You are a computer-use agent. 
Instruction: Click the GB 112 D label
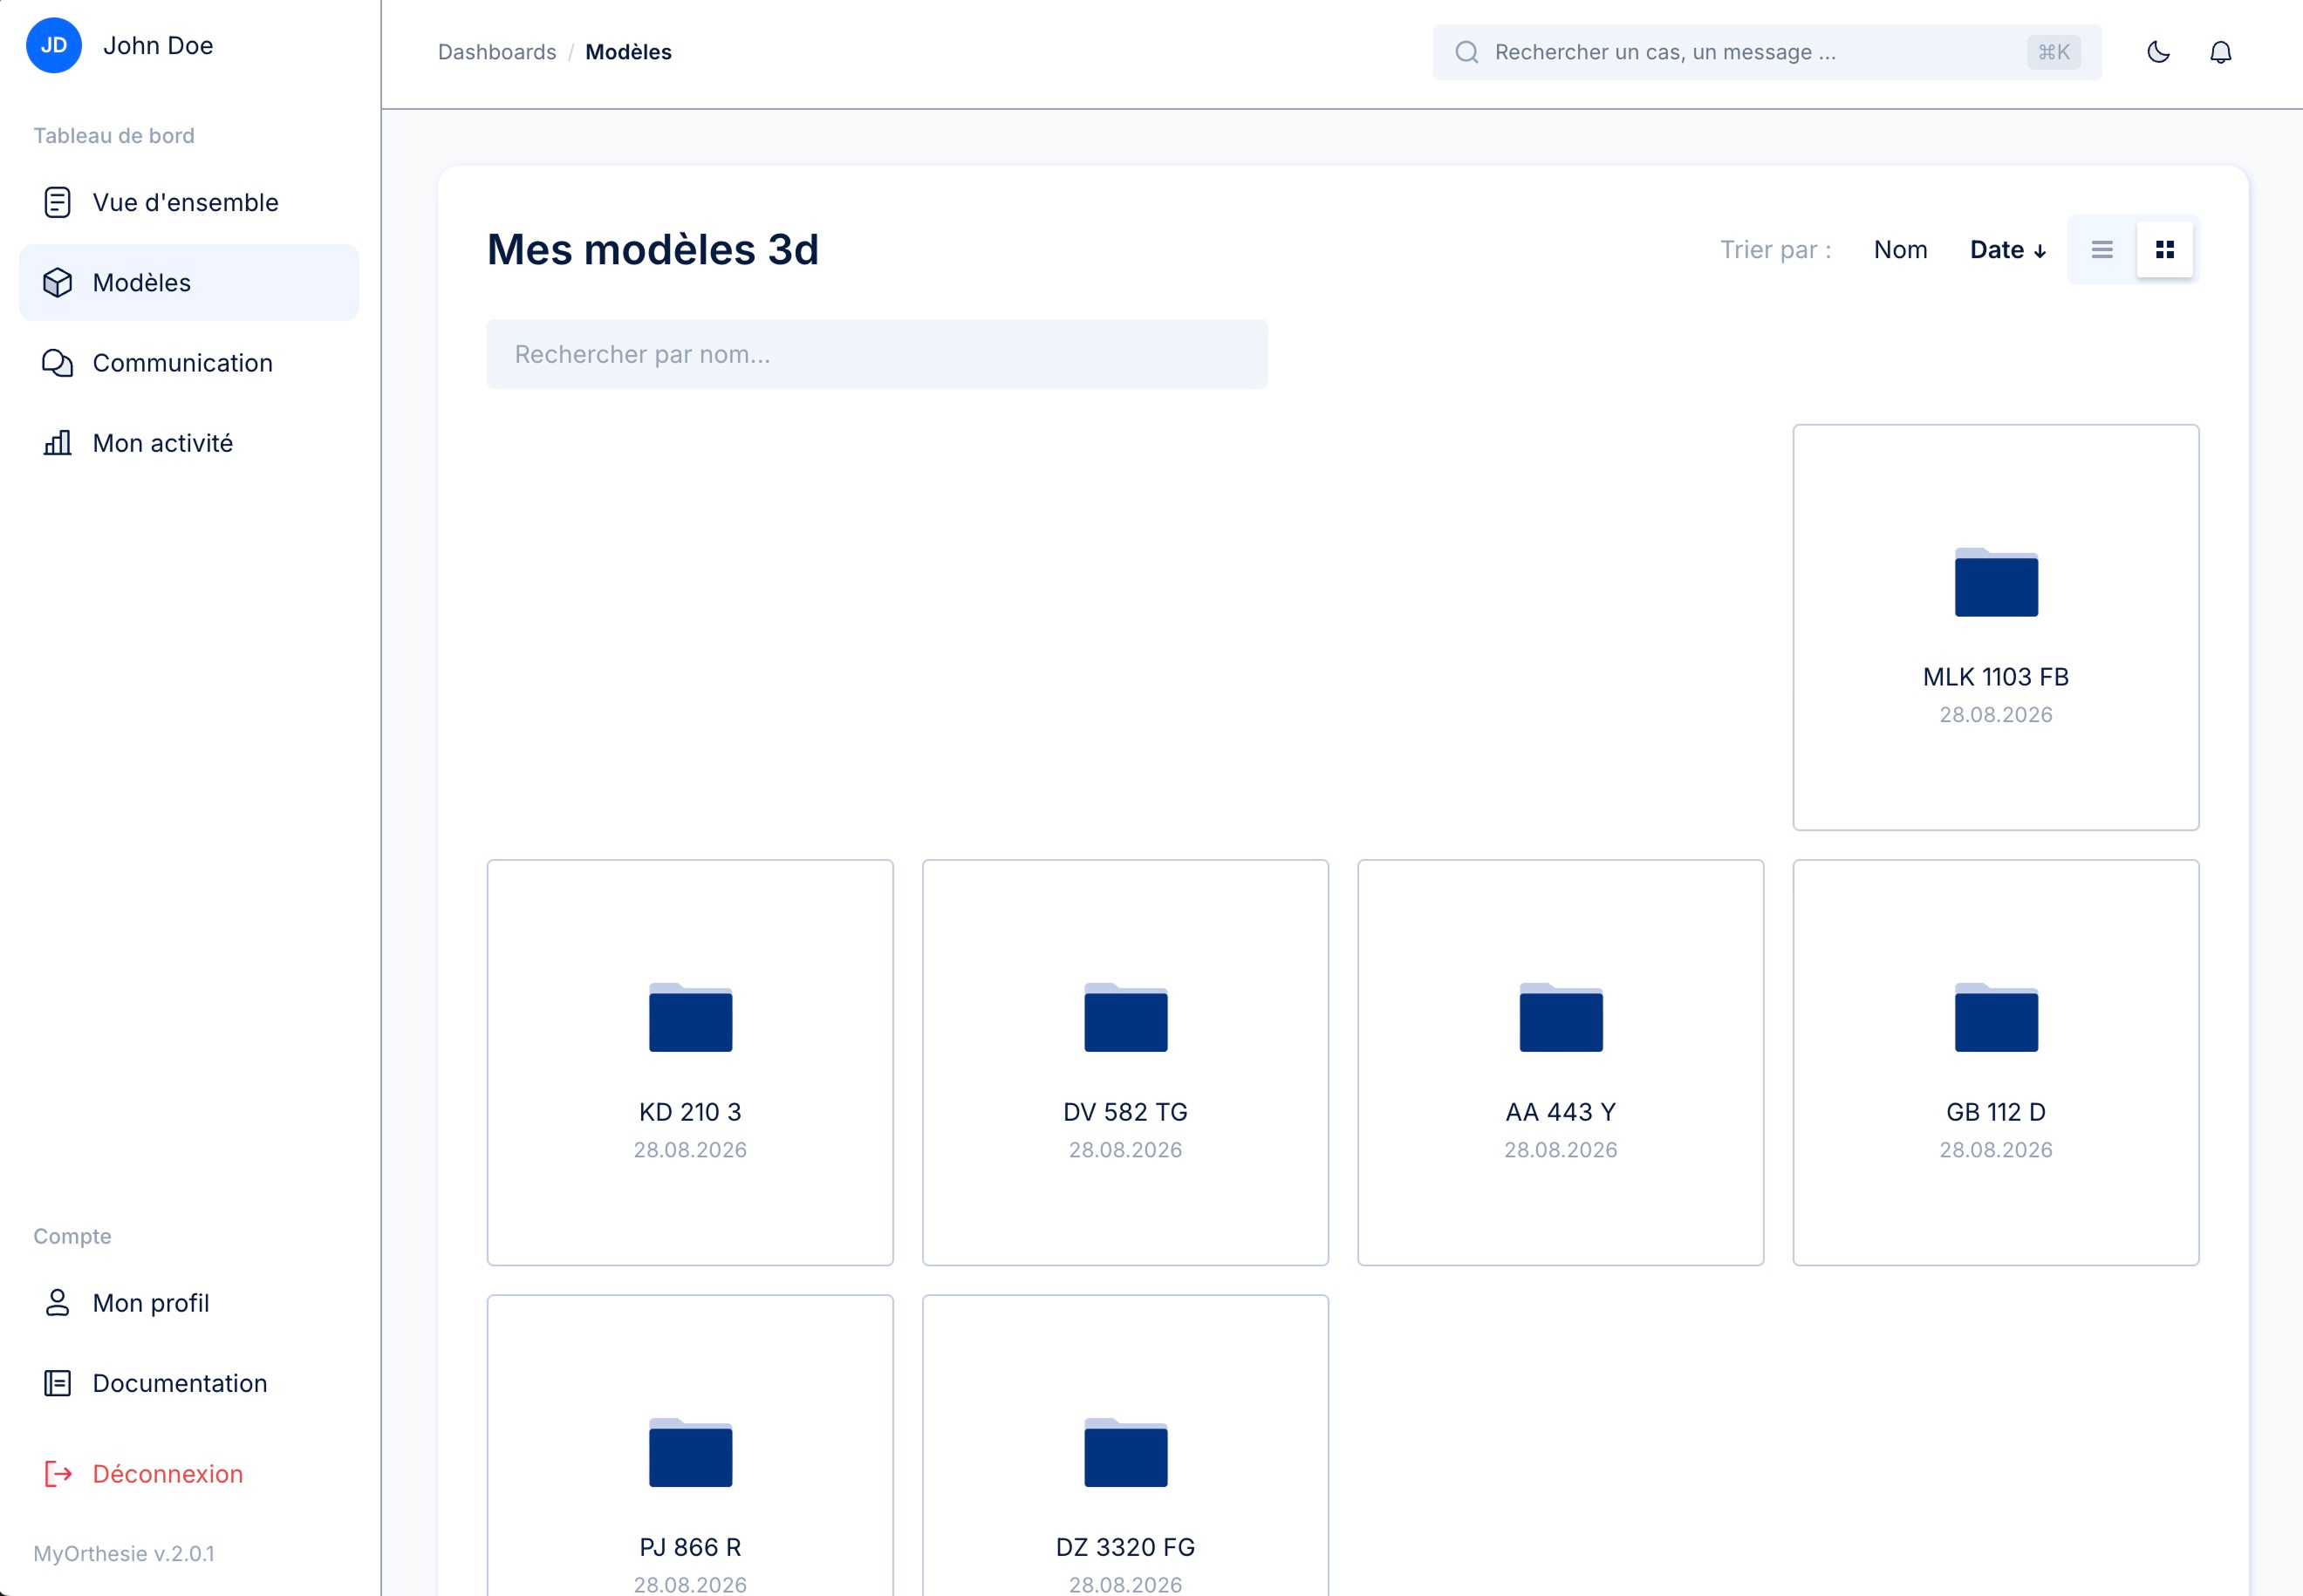(x=1996, y=1112)
